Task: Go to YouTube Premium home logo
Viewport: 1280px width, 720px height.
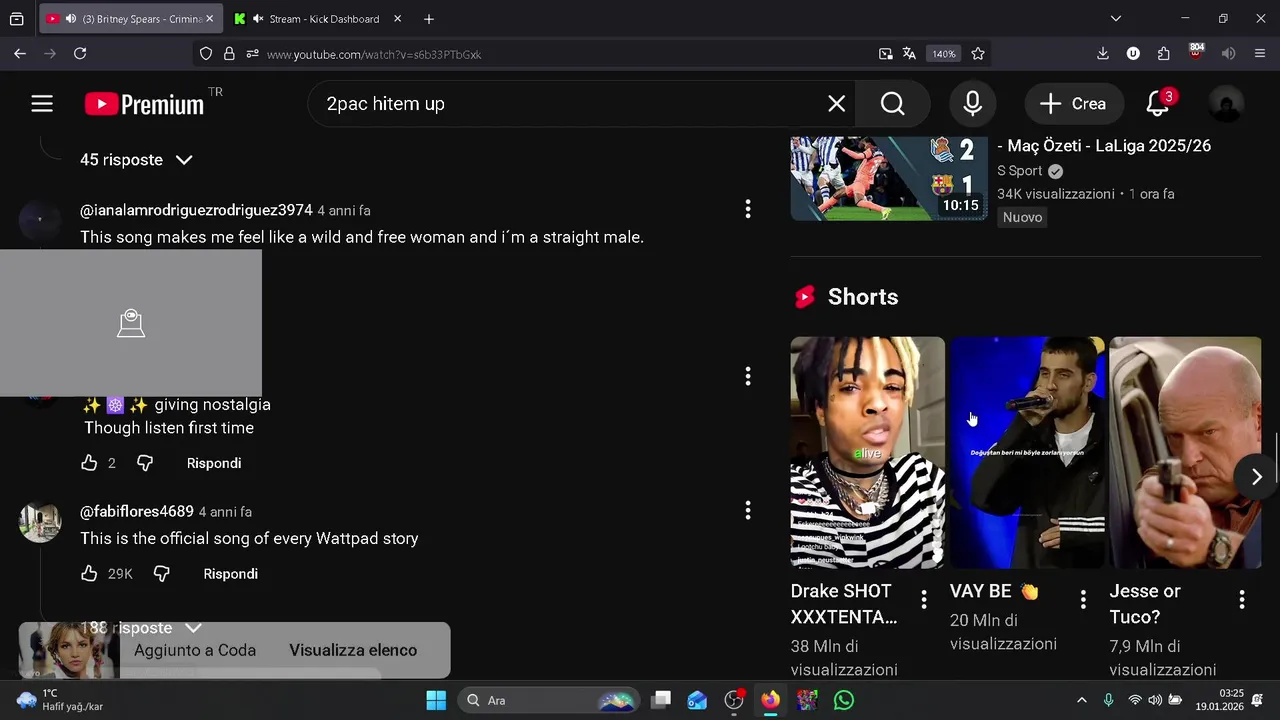Action: [144, 104]
